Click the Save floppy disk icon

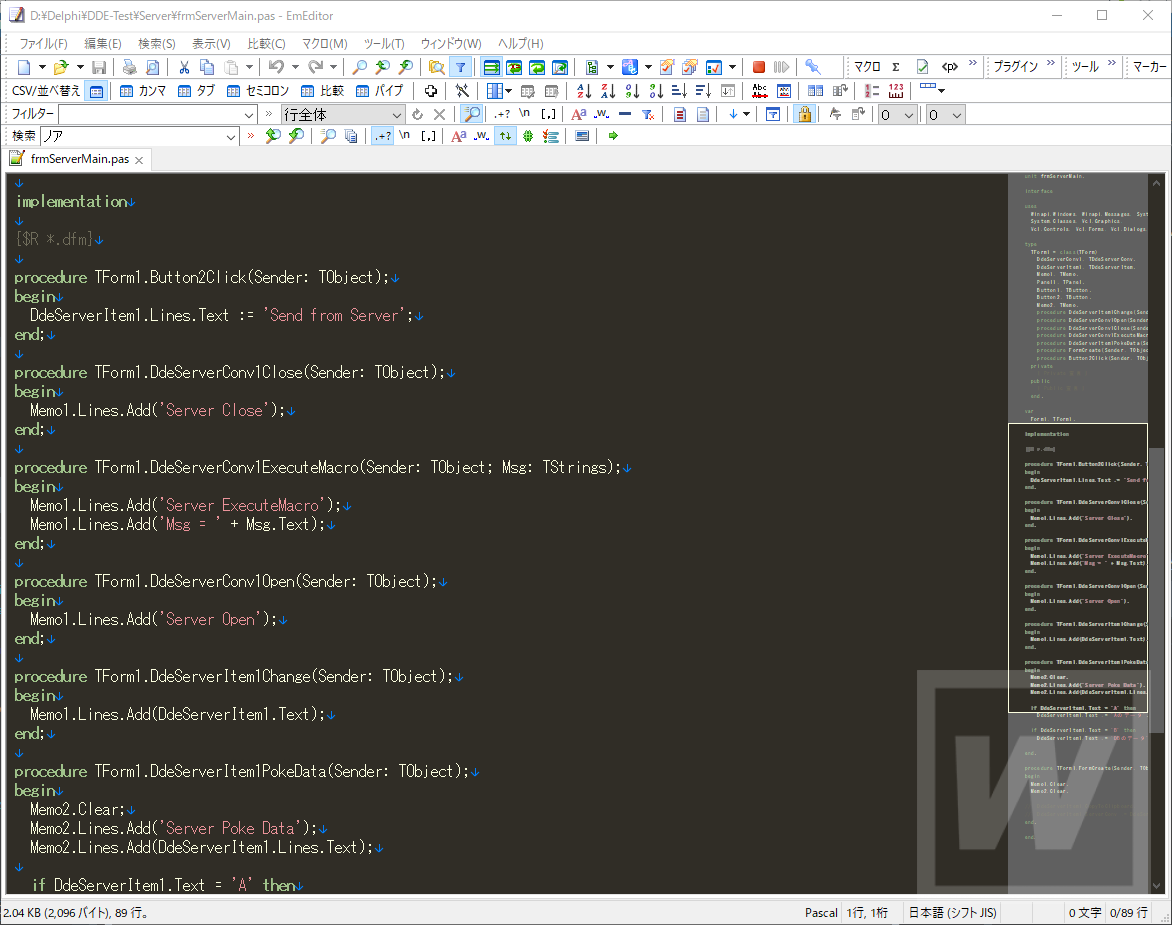tap(99, 67)
